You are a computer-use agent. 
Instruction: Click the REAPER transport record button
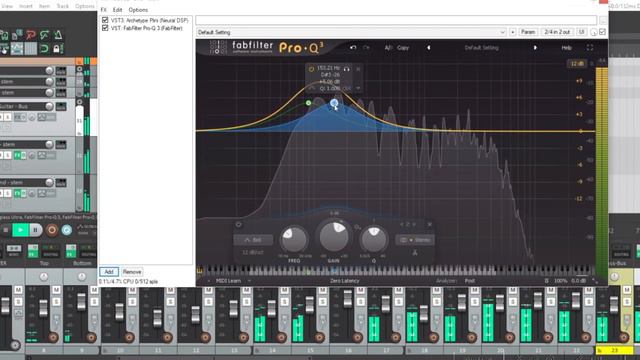[52, 230]
